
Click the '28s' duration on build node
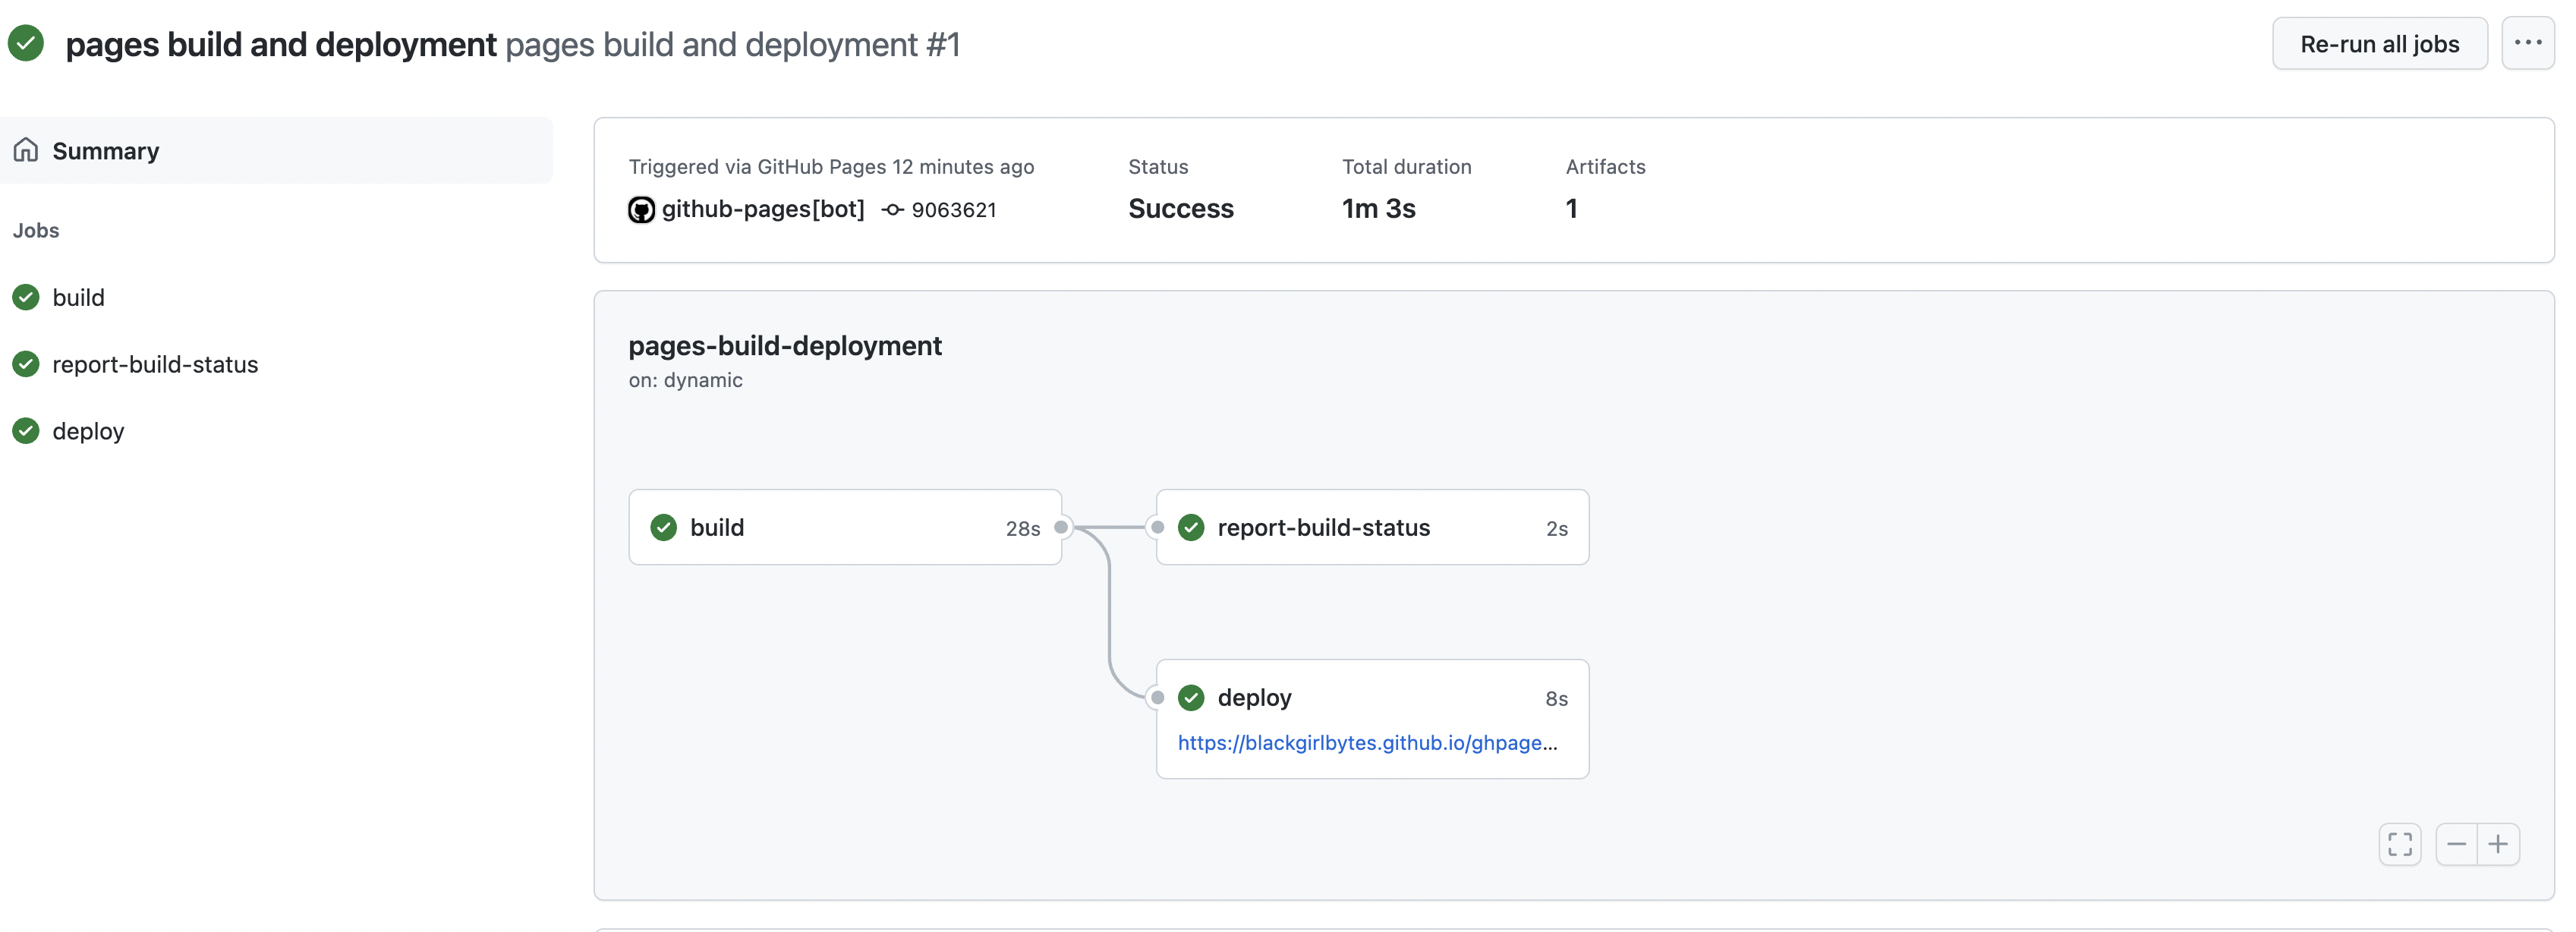click(1022, 528)
